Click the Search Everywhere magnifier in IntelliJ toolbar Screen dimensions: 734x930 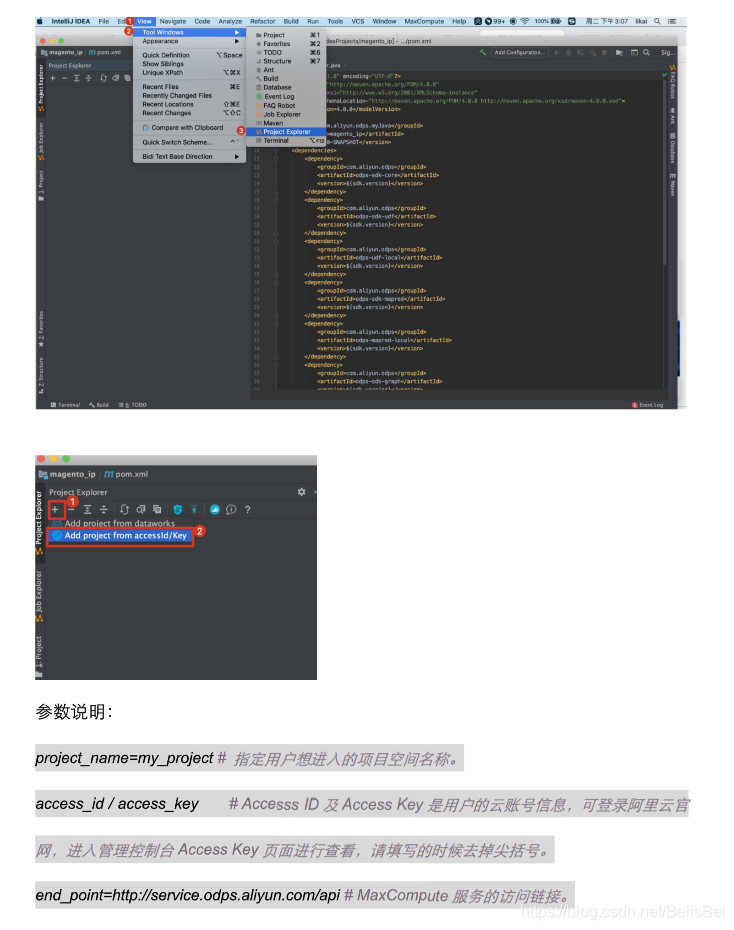pos(646,52)
